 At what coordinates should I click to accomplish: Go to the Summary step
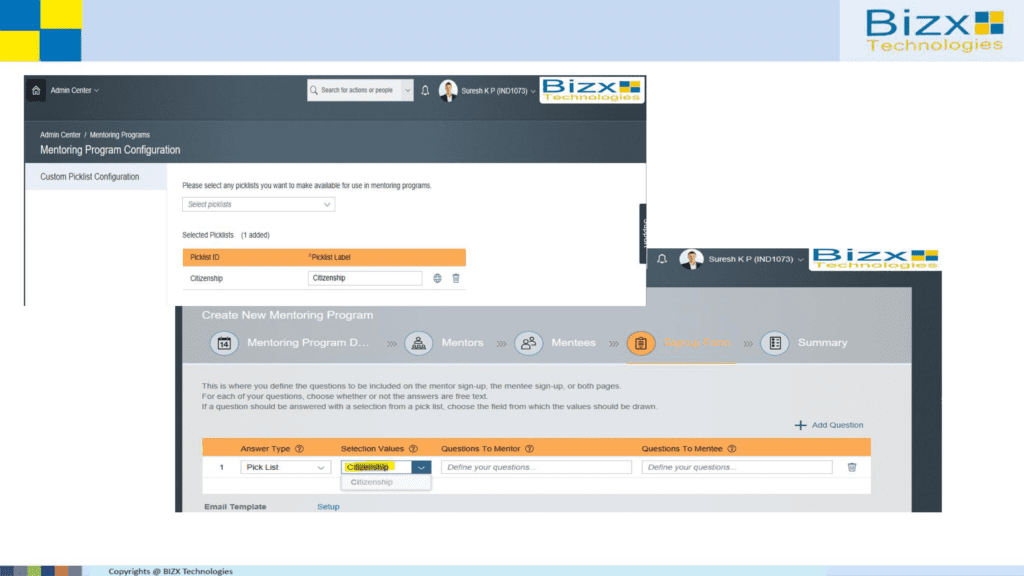822,342
